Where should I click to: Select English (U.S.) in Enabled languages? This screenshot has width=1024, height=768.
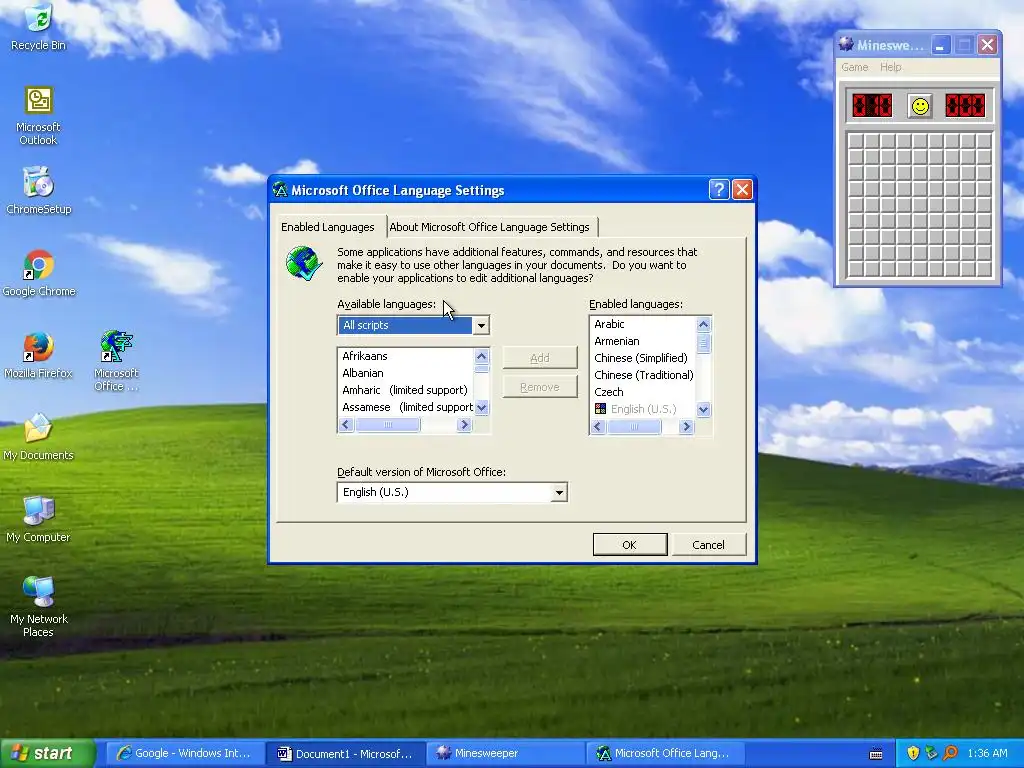pyautogui.click(x=643, y=409)
